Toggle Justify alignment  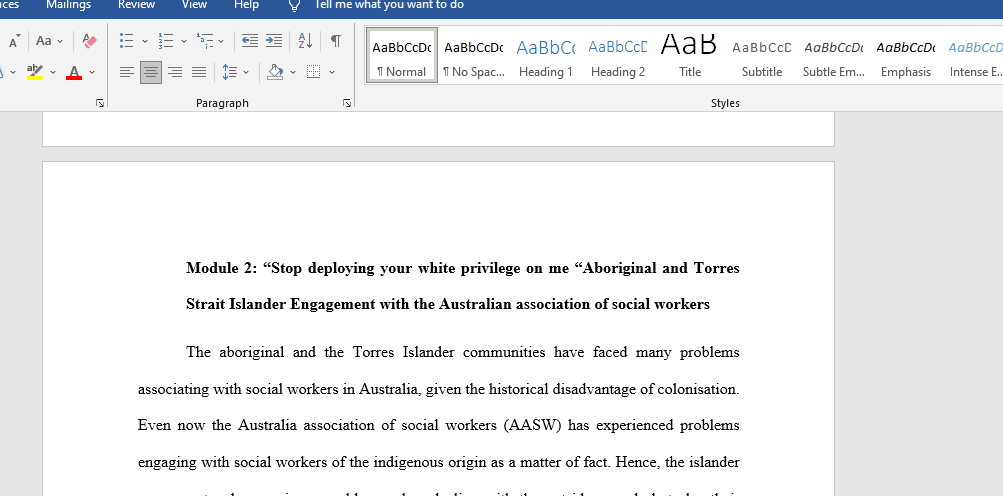pyautogui.click(x=199, y=72)
